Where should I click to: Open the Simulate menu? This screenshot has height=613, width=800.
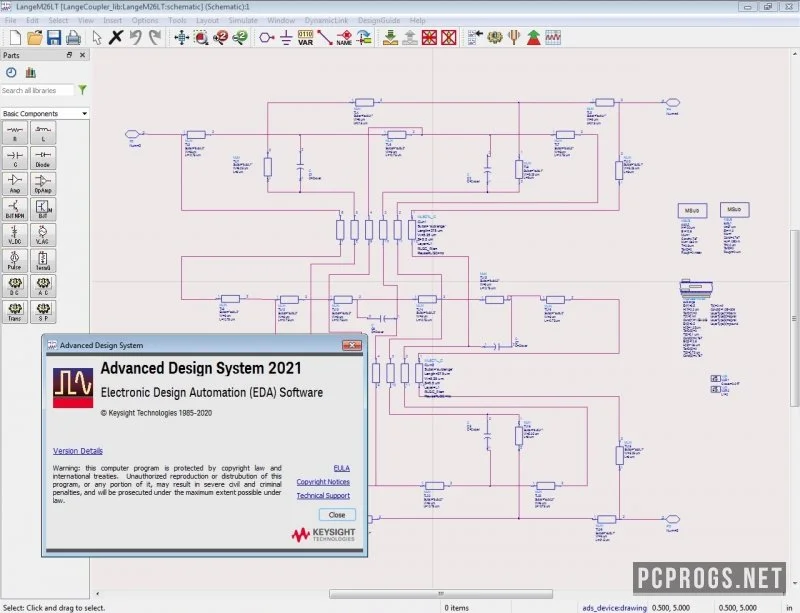(243, 20)
